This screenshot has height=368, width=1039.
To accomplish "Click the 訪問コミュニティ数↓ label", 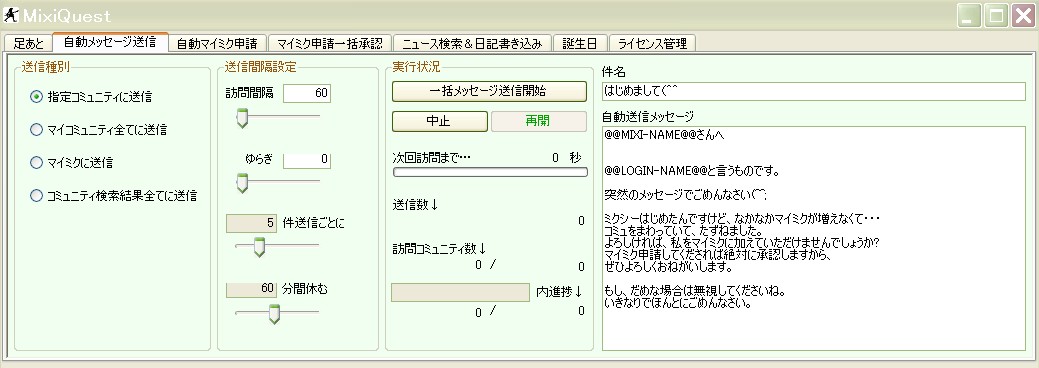I will pos(439,249).
